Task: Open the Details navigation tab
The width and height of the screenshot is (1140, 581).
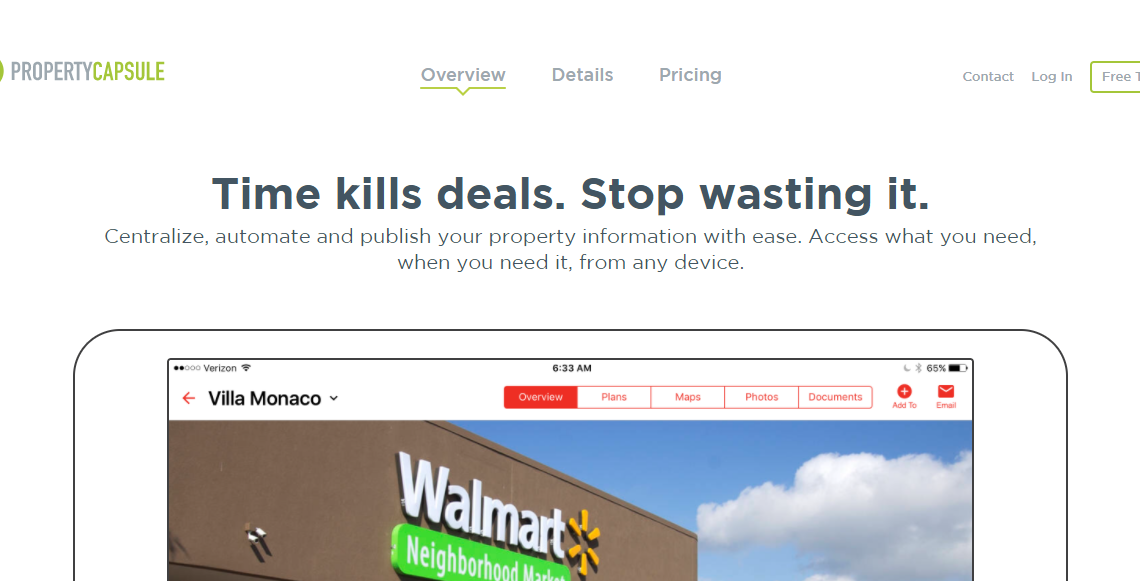Action: coord(582,75)
